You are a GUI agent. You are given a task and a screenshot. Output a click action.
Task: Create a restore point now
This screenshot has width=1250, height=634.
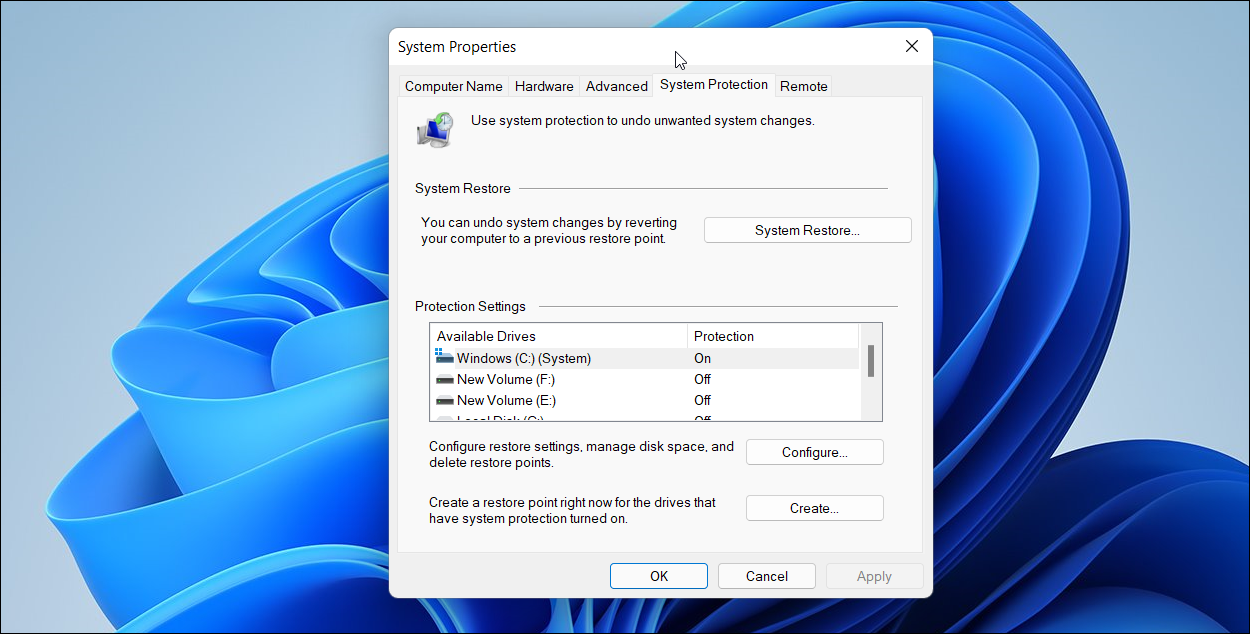point(814,507)
